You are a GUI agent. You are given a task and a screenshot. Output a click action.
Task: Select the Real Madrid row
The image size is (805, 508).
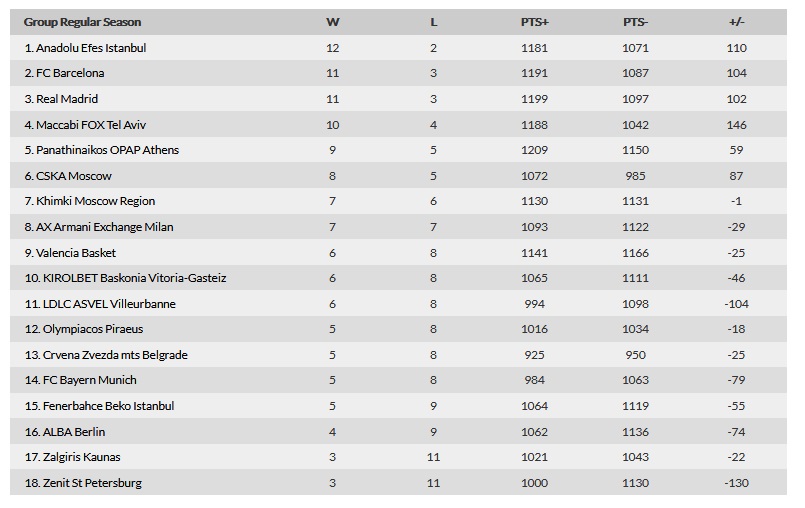[x=398, y=99]
